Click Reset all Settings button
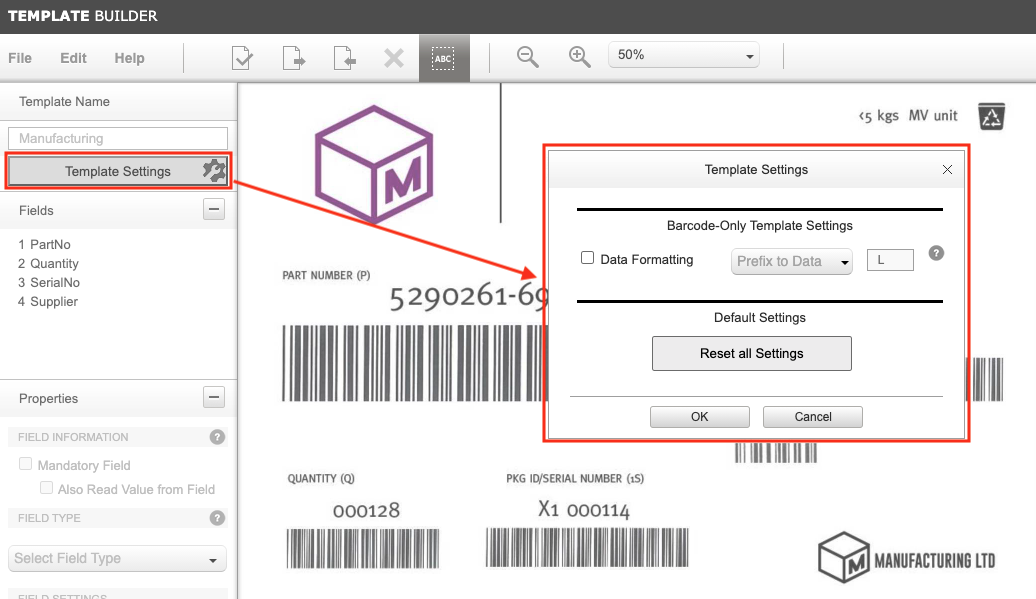 752,353
